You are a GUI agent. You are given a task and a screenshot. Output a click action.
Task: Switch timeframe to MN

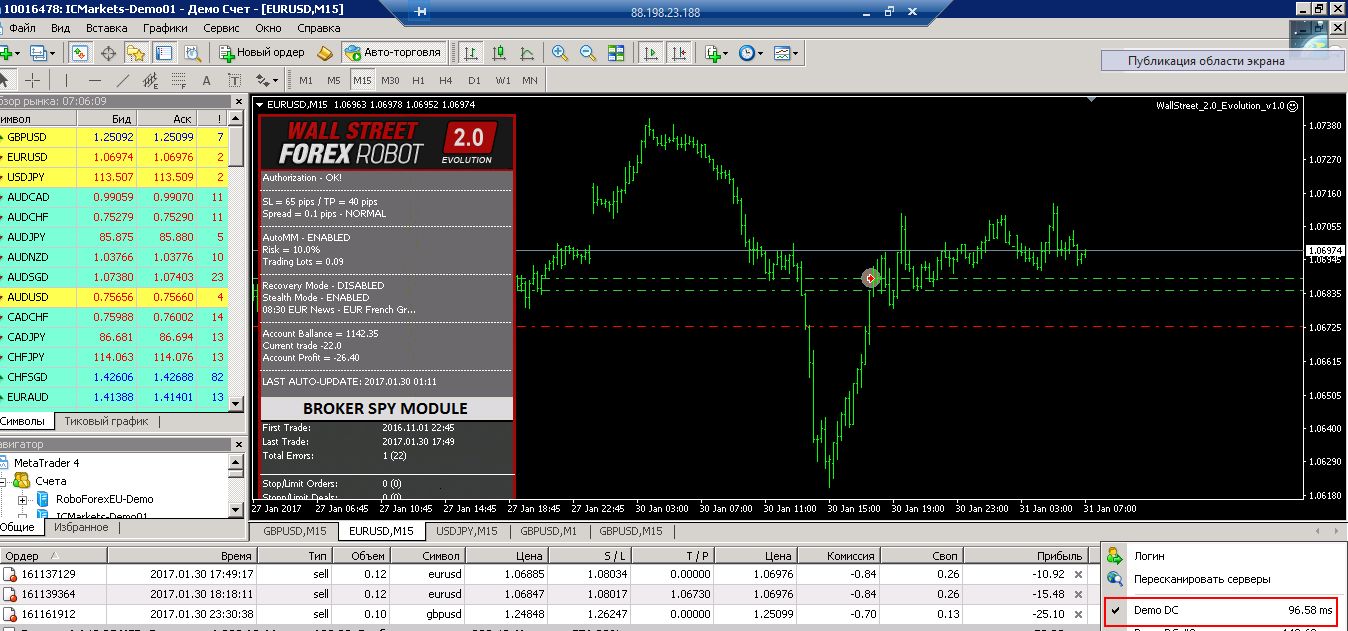[x=529, y=80]
